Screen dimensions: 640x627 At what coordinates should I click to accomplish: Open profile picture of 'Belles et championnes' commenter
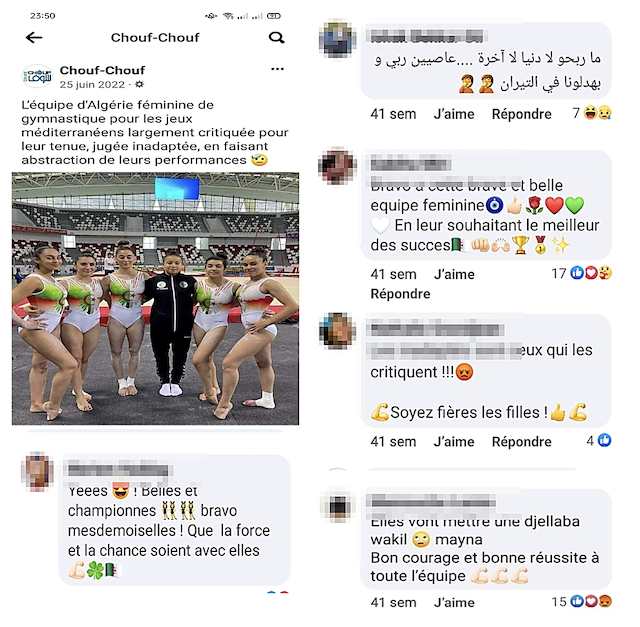37,471
